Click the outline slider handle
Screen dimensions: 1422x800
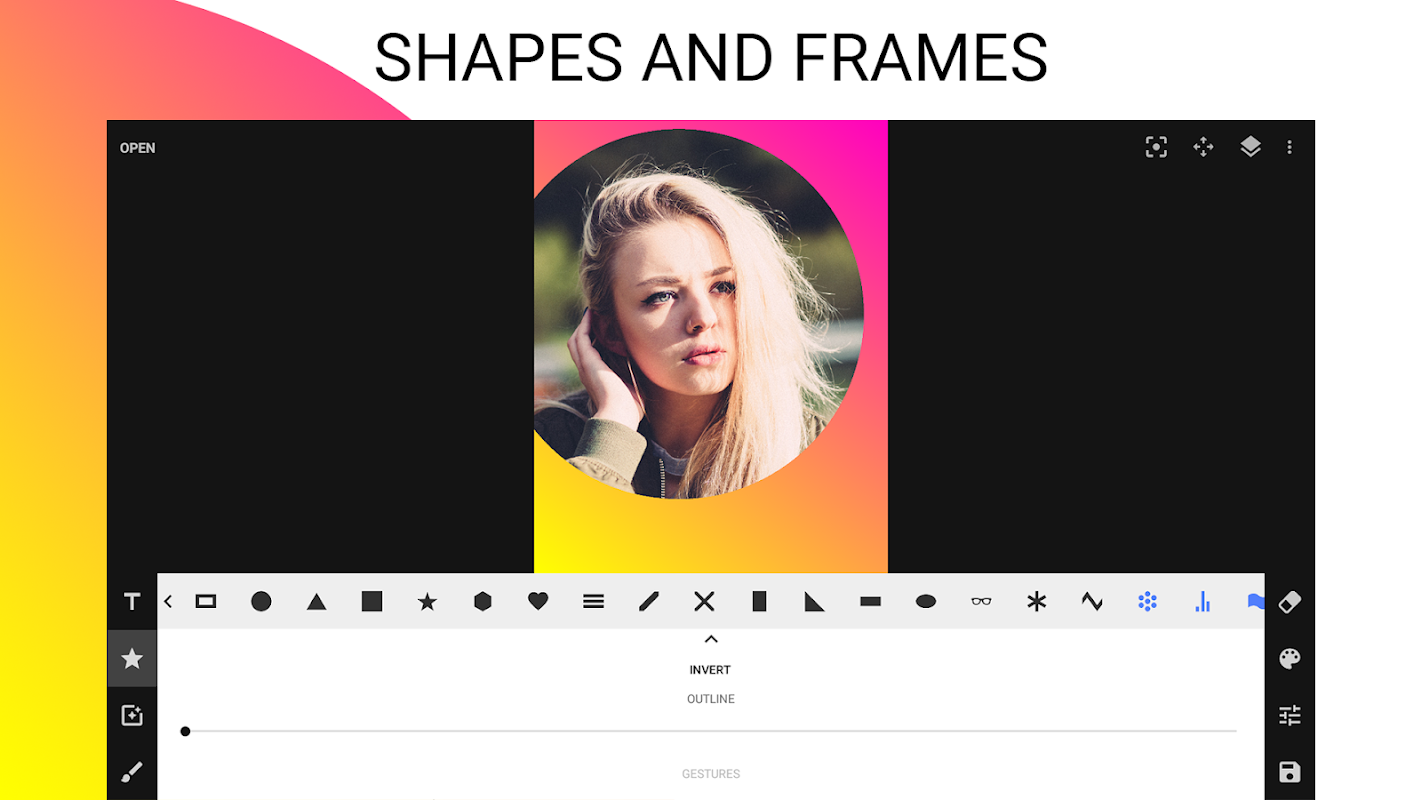coord(185,731)
